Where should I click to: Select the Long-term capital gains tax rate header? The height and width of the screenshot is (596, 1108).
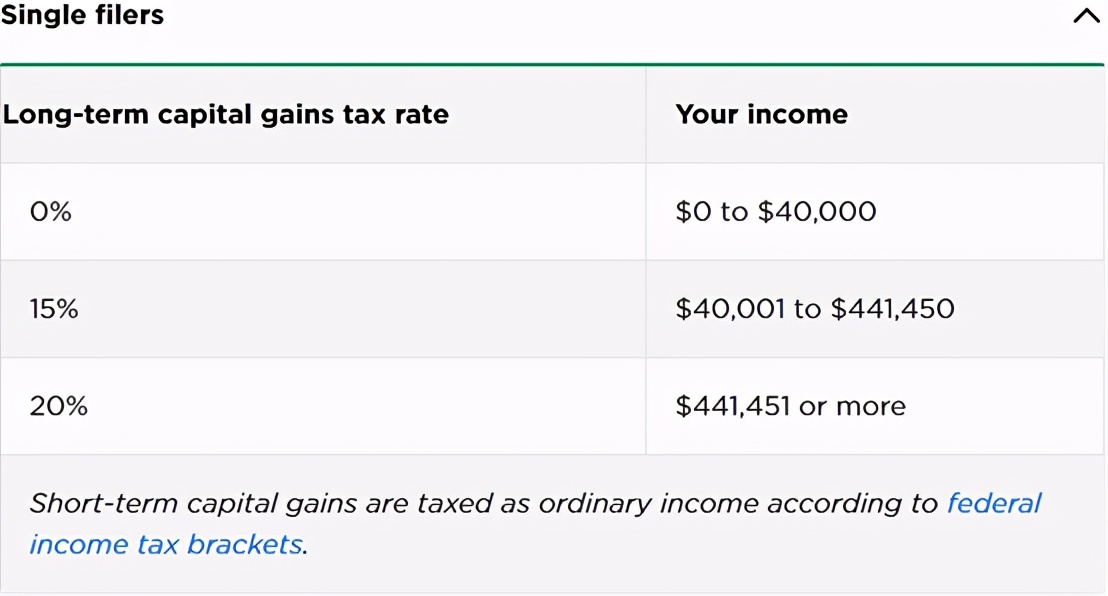click(226, 114)
